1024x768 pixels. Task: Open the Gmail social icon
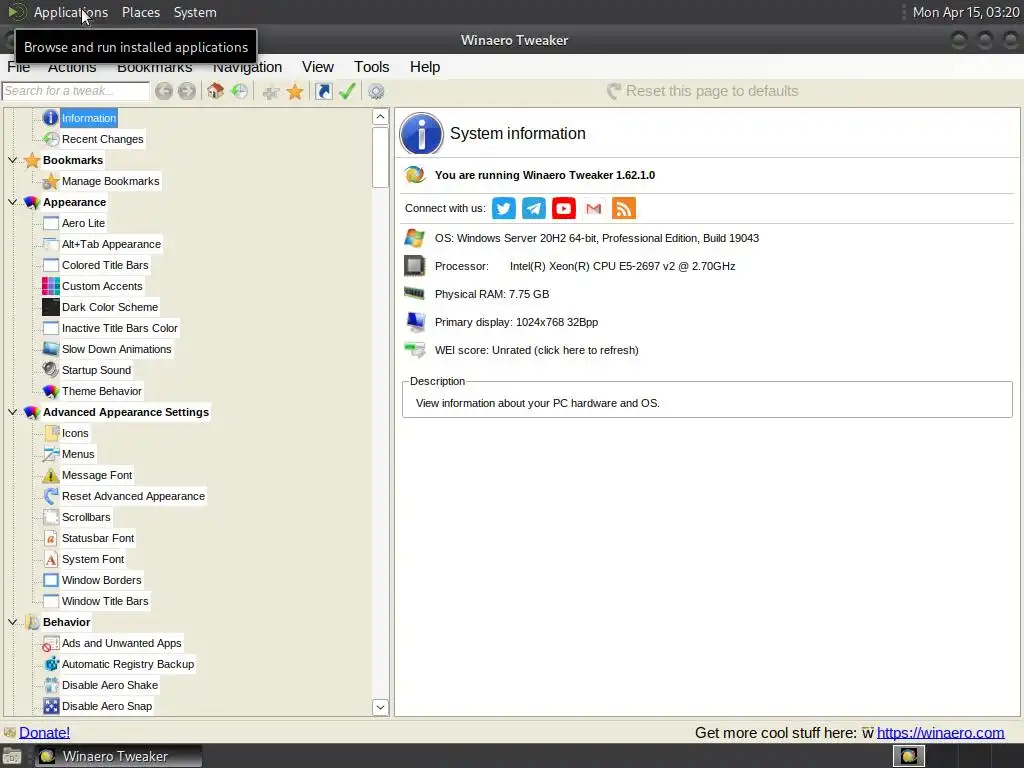click(x=594, y=208)
